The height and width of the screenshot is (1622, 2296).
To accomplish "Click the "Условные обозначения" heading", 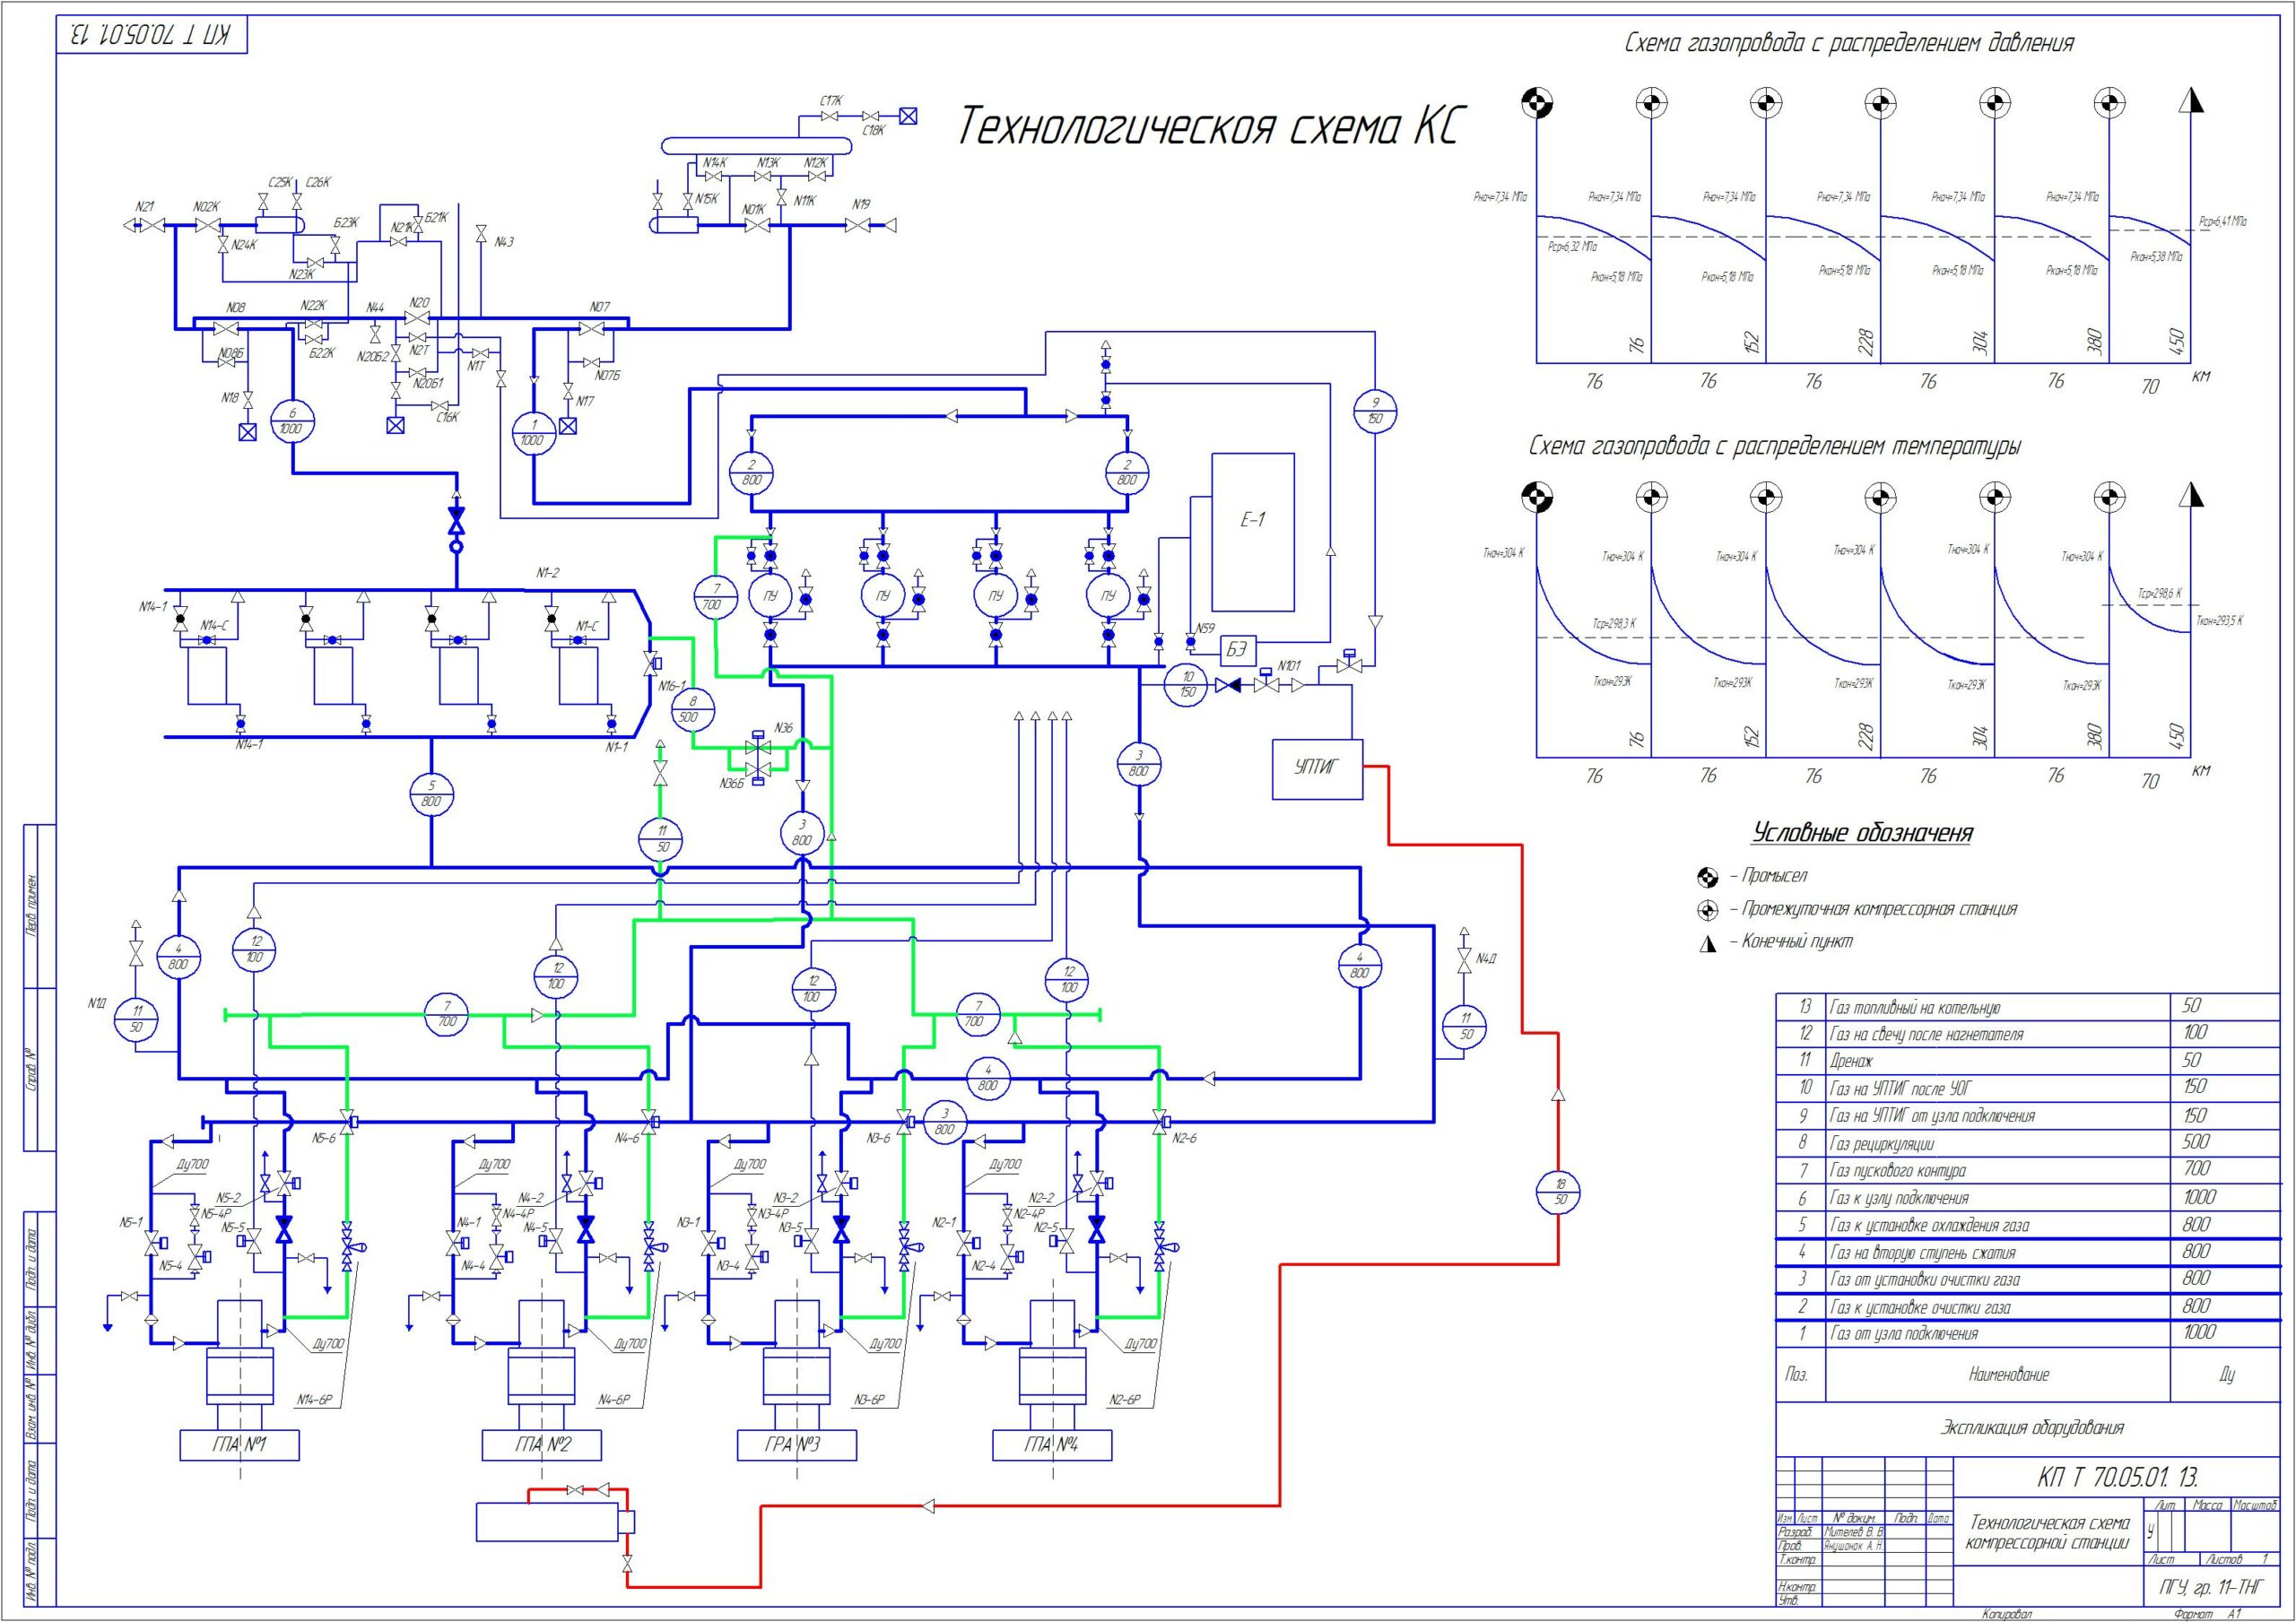I will pyautogui.click(x=1862, y=832).
